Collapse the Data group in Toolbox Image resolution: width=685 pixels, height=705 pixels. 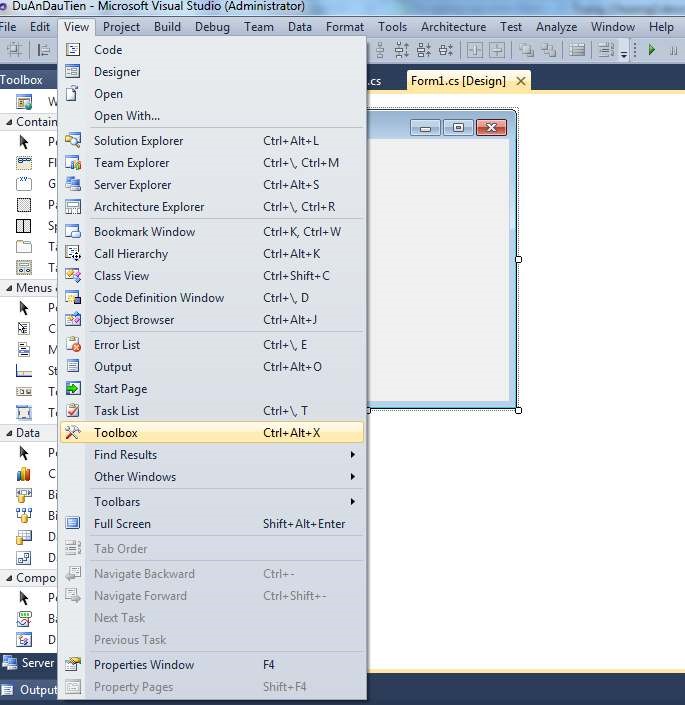pos(8,433)
